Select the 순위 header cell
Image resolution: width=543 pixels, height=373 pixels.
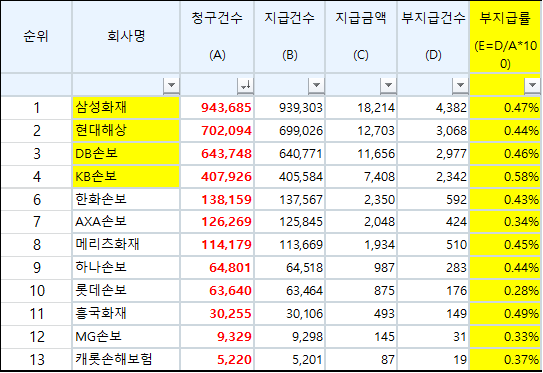[x=36, y=36]
